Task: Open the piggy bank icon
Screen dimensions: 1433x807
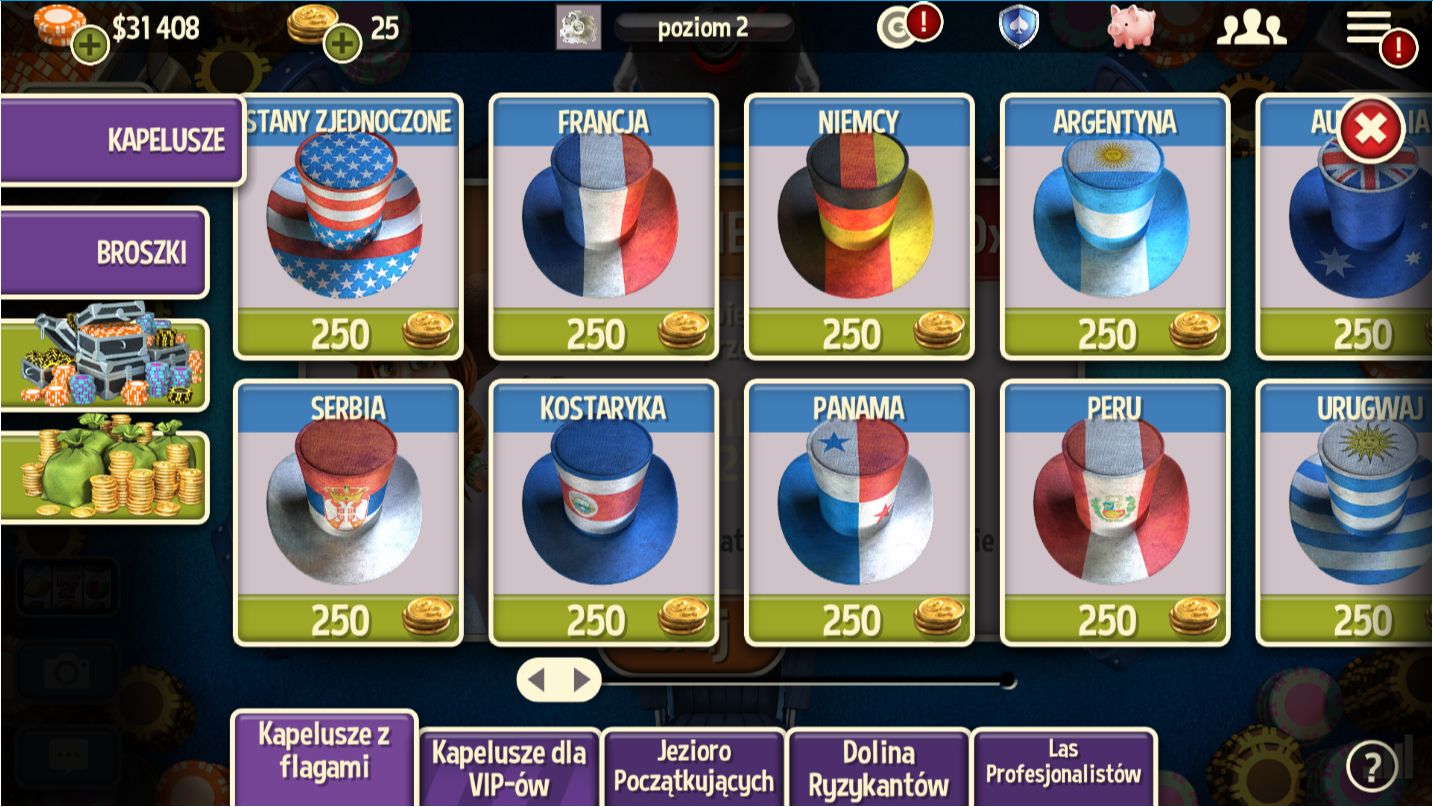Action: (1131, 26)
